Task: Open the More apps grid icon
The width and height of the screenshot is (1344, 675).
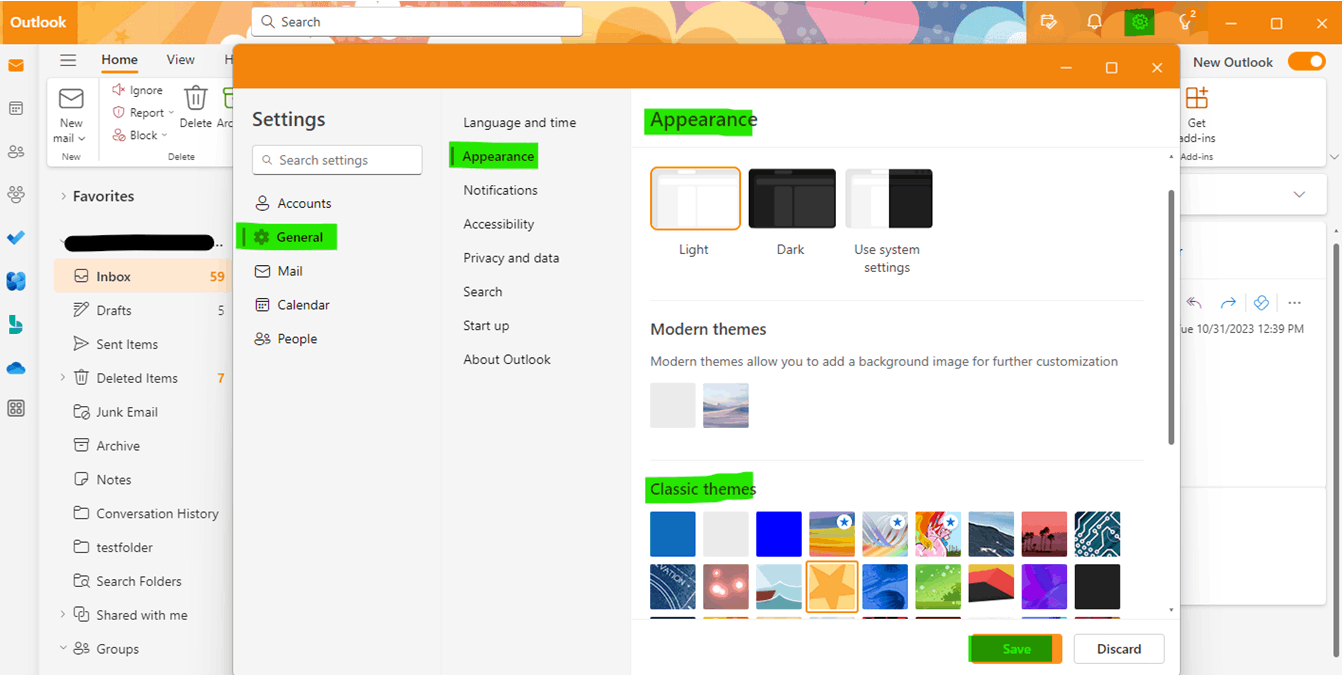Action: [x=16, y=408]
